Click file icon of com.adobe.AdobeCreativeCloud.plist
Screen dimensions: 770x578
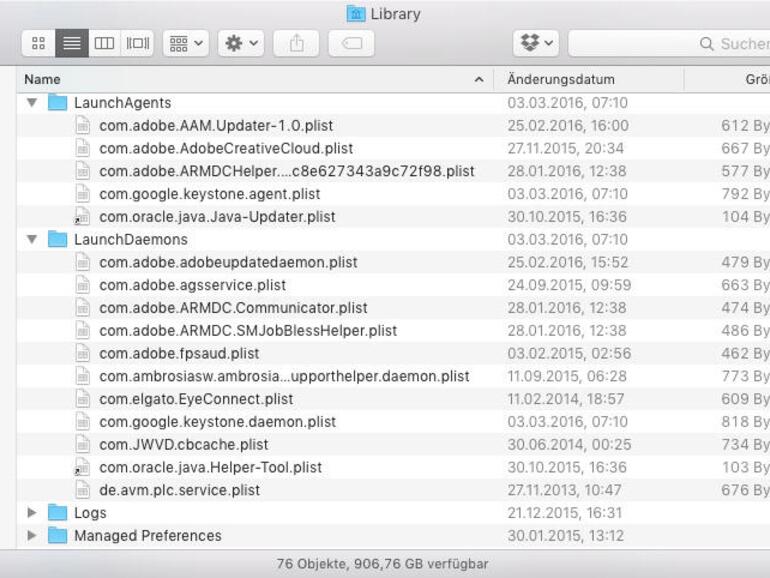83,148
